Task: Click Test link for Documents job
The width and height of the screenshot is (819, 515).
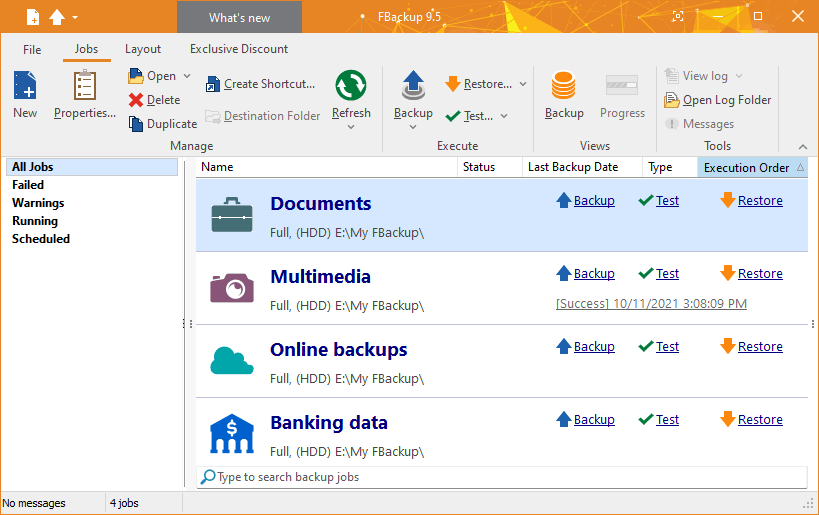Action: 667,201
